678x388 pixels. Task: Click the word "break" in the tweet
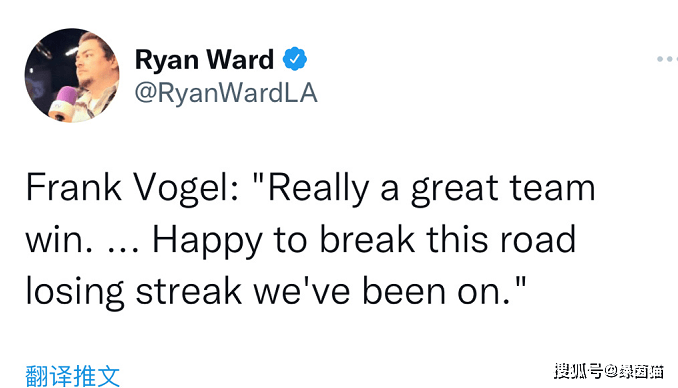click(x=367, y=239)
